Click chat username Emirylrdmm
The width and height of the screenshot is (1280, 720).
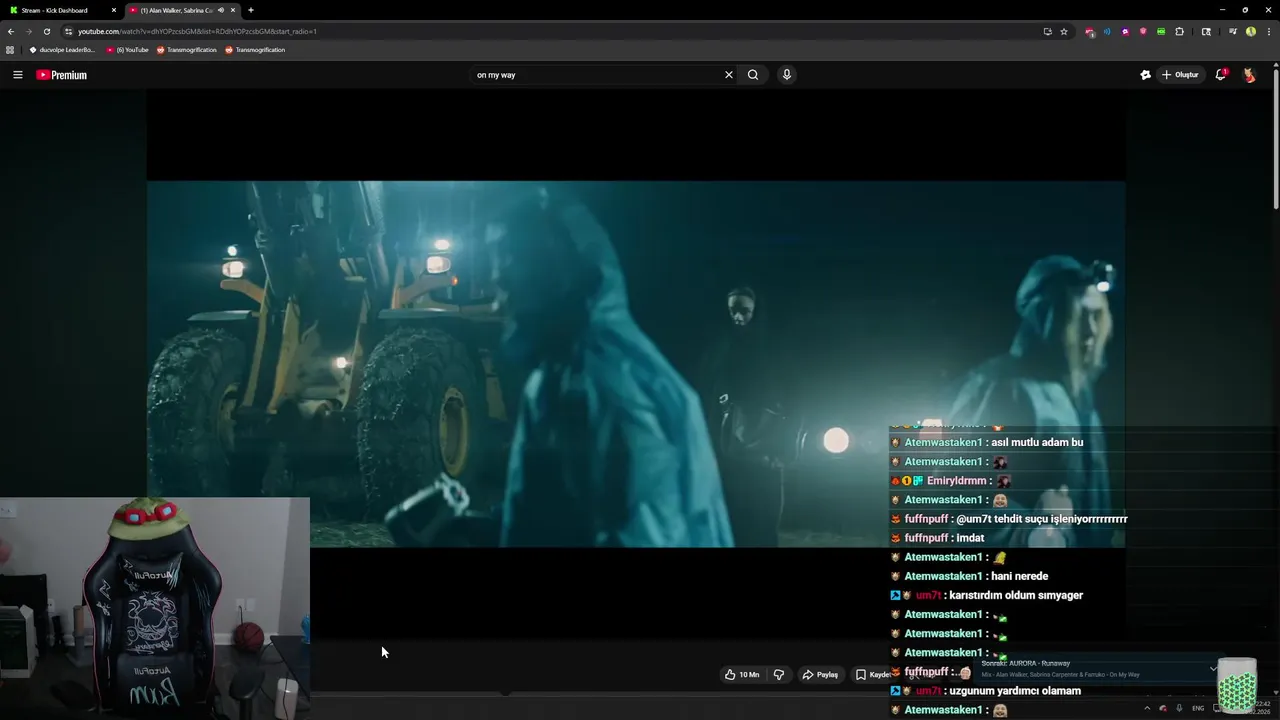click(x=957, y=481)
